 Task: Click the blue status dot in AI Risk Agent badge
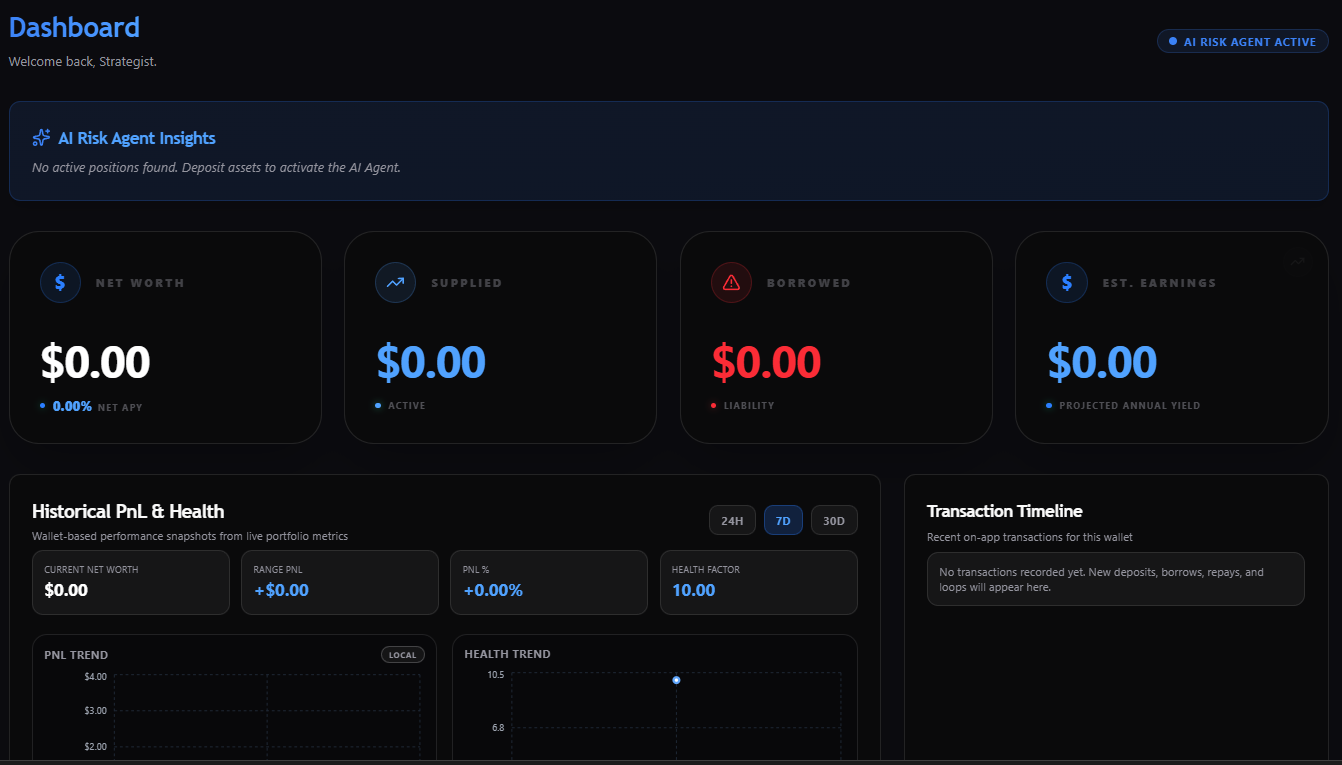click(x=1173, y=42)
